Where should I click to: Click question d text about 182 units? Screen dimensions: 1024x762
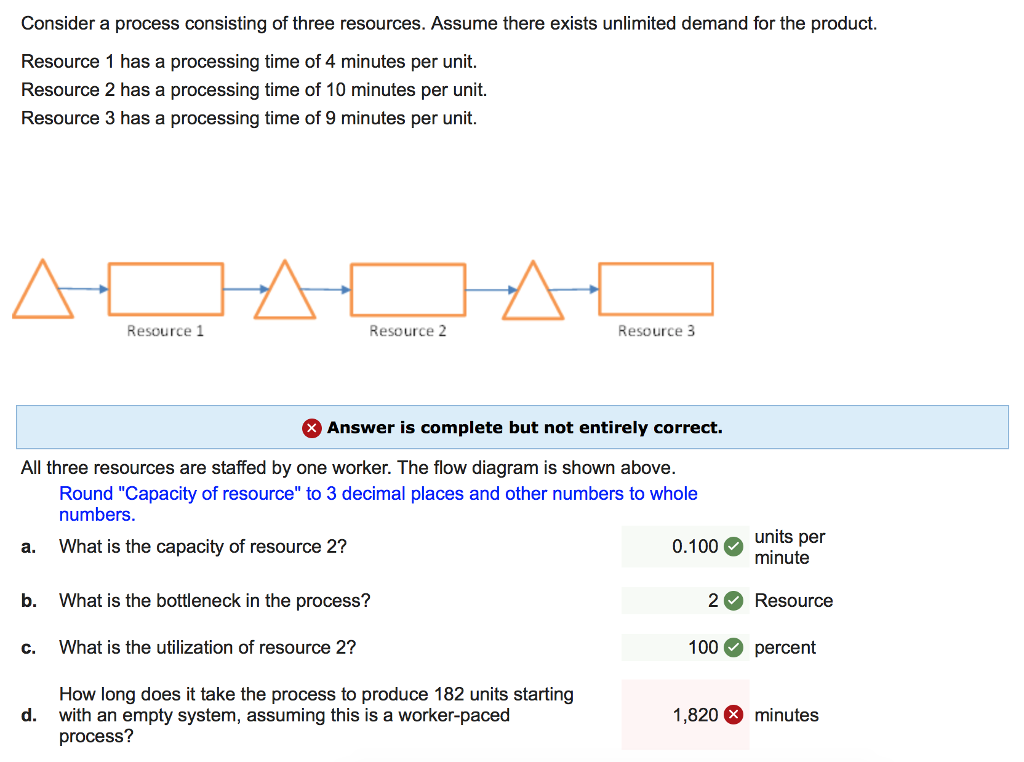[x=316, y=715]
